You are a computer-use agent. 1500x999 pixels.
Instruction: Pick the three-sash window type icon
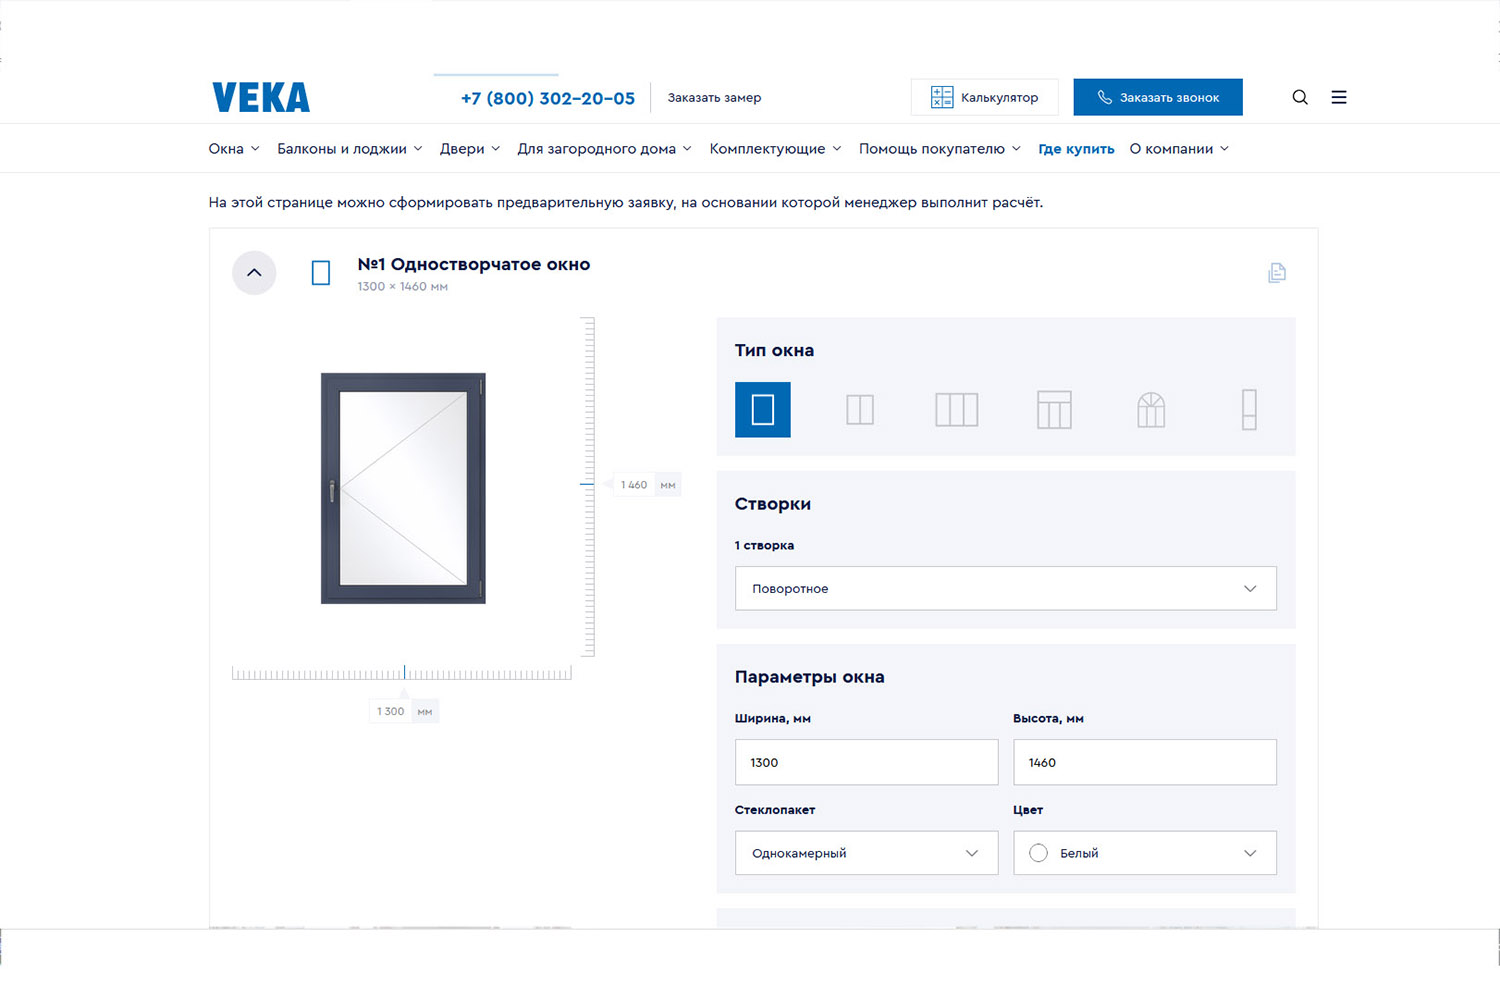[x=956, y=409]
